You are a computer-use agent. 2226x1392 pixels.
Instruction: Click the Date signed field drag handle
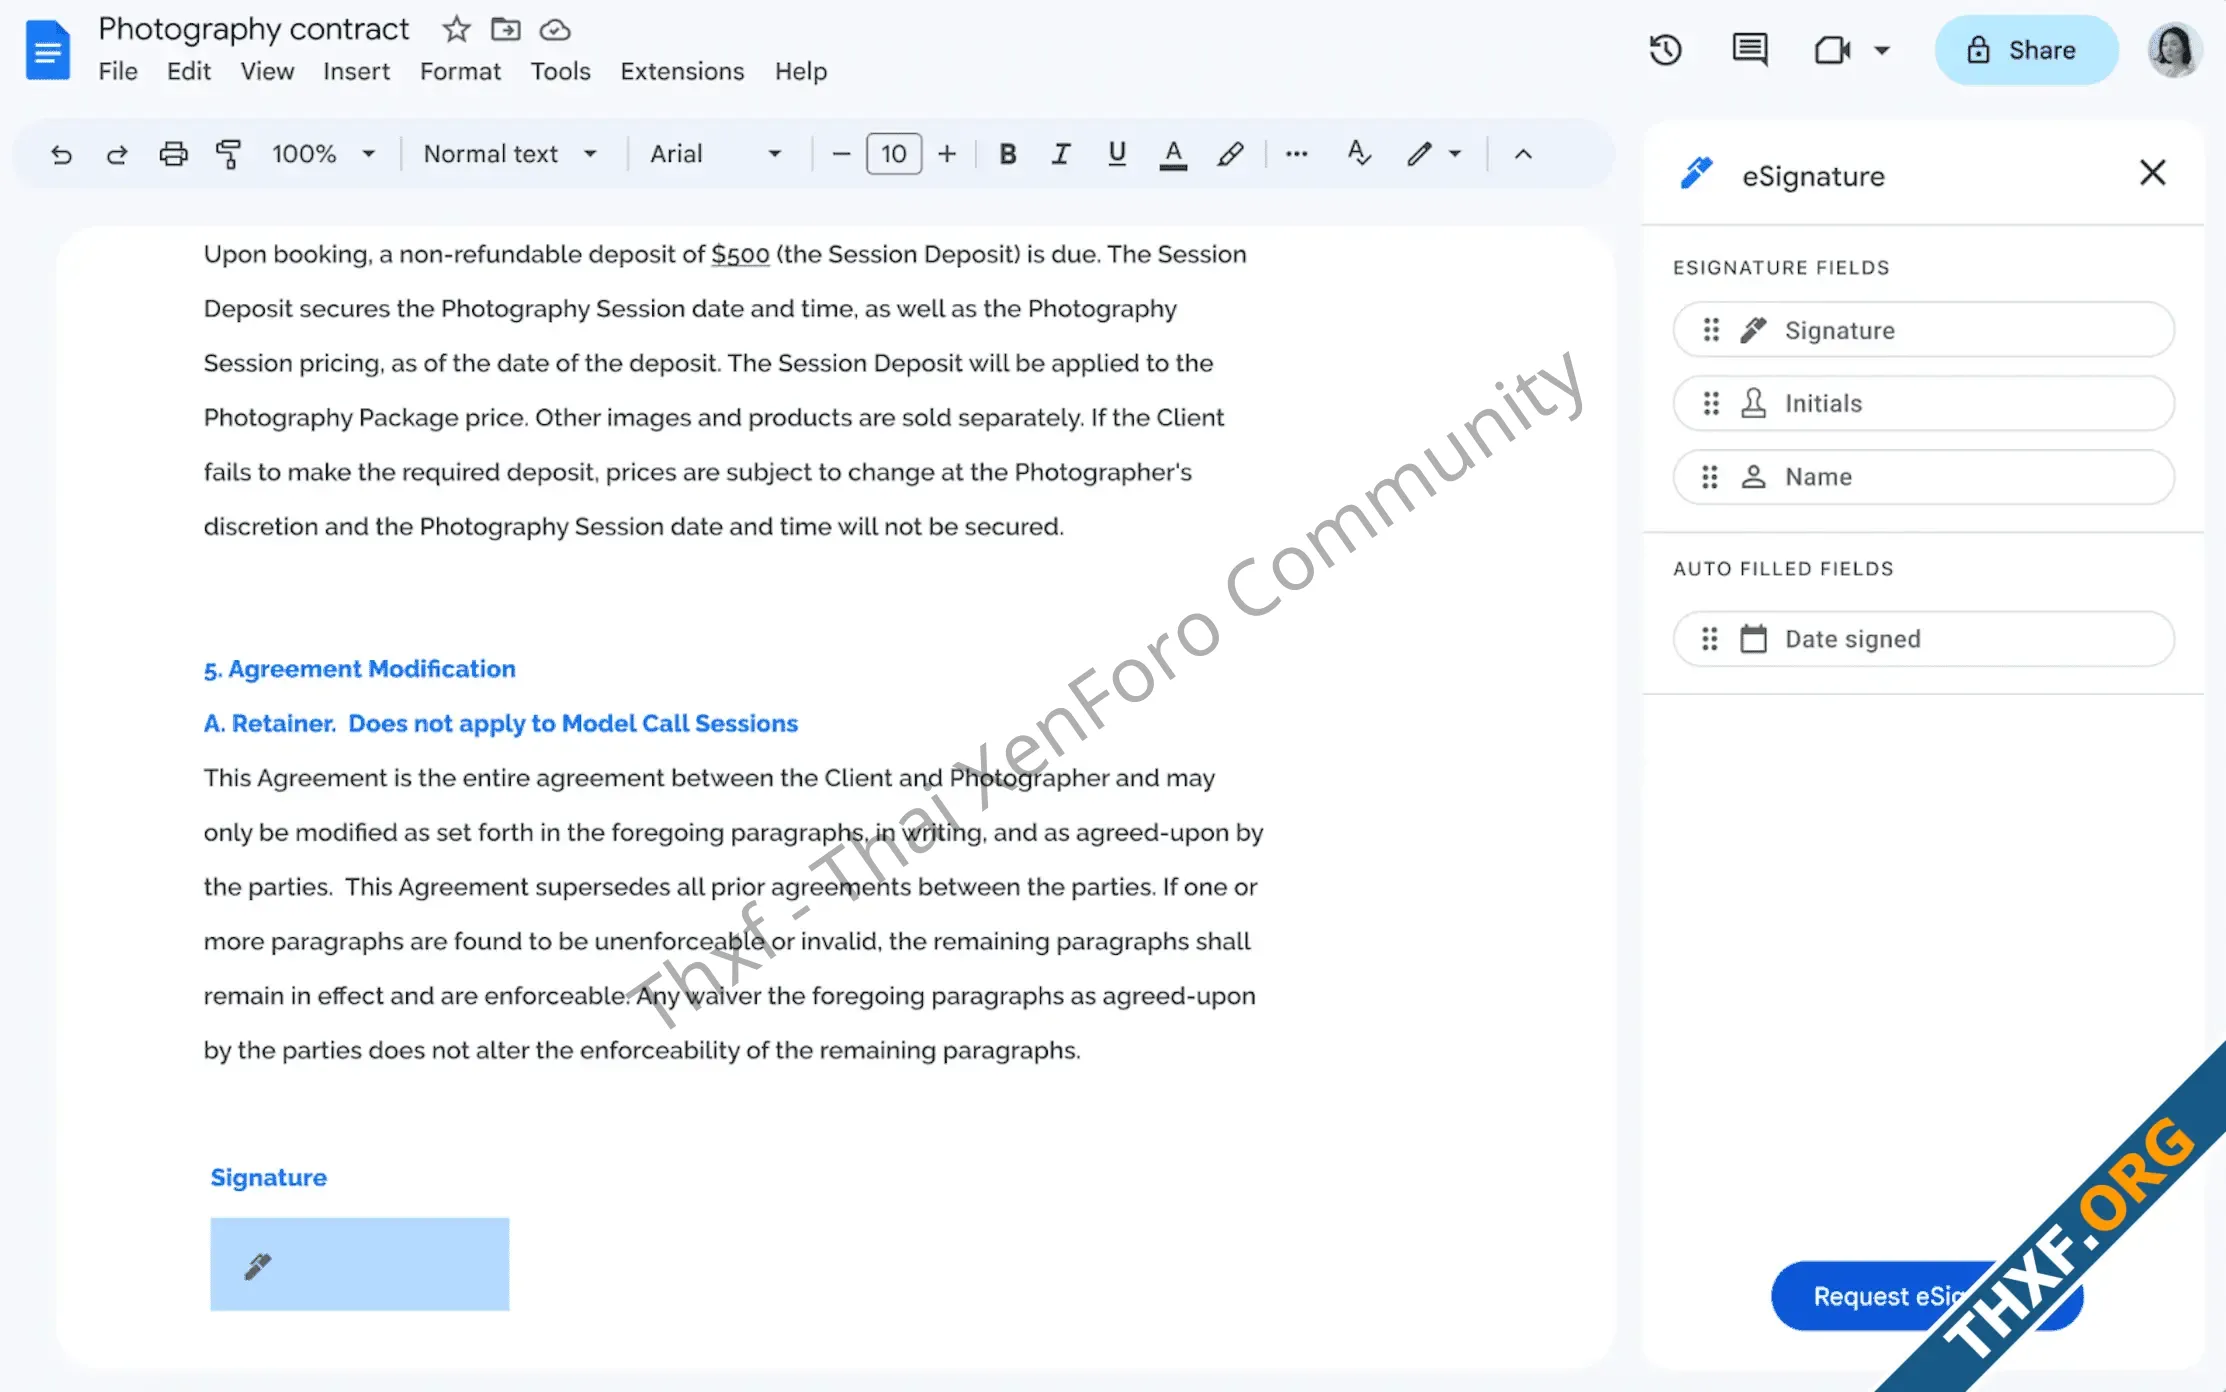[1710, 639]
